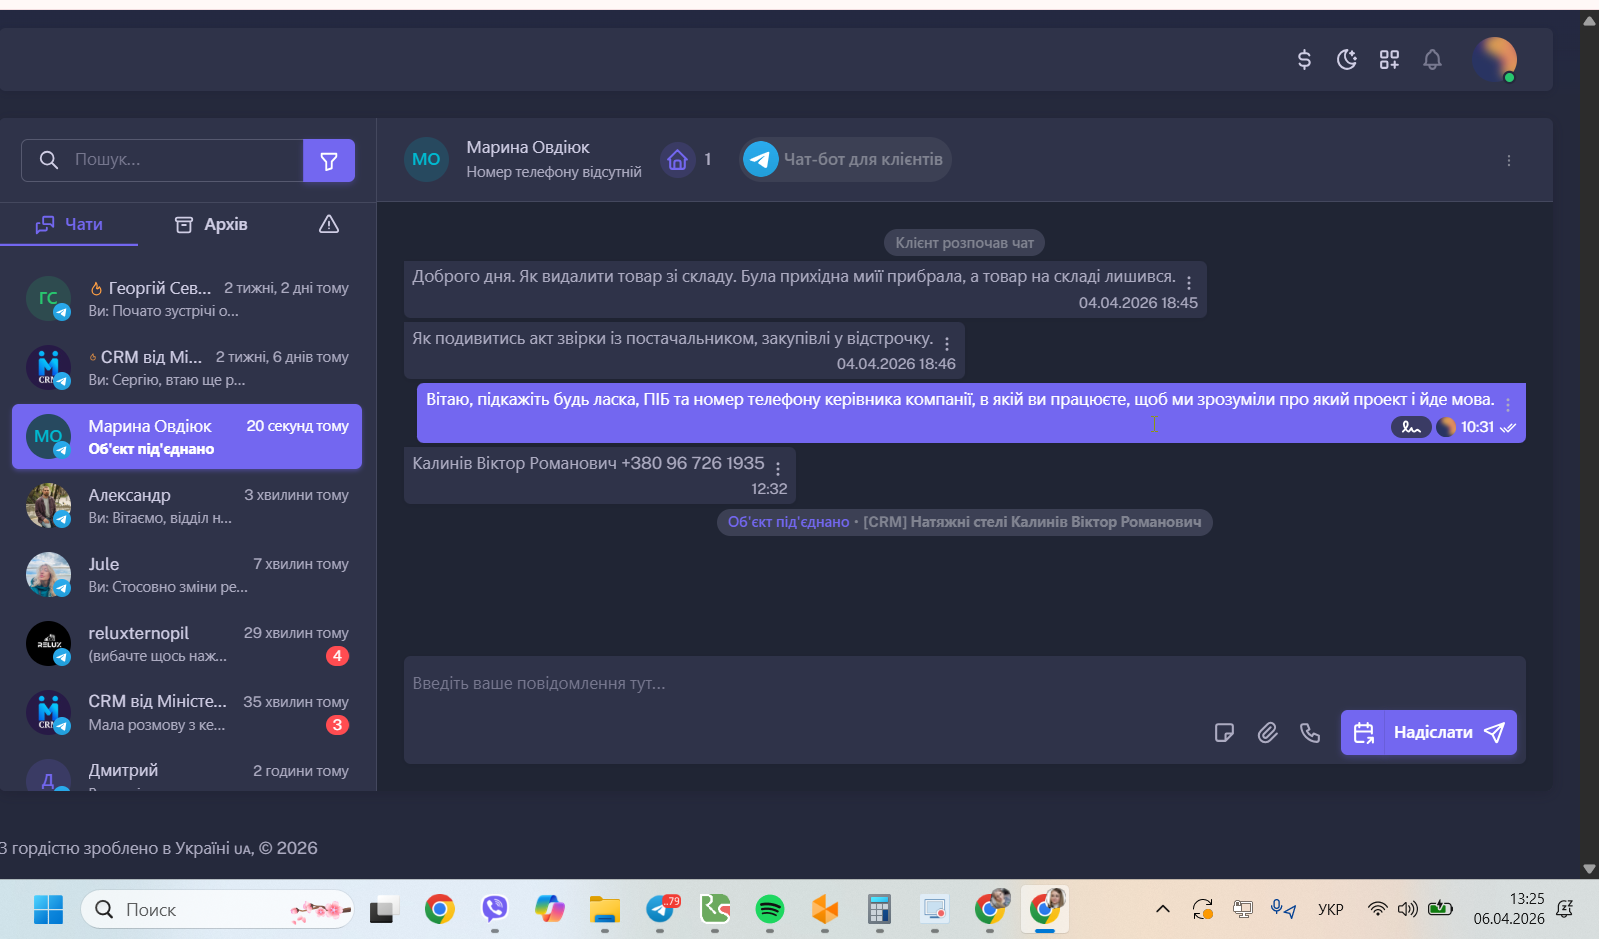The width and height of the screenshot is (1599, 939).
Task: Click Wi-Fi icon in system tray
Action: (1378, 909)
